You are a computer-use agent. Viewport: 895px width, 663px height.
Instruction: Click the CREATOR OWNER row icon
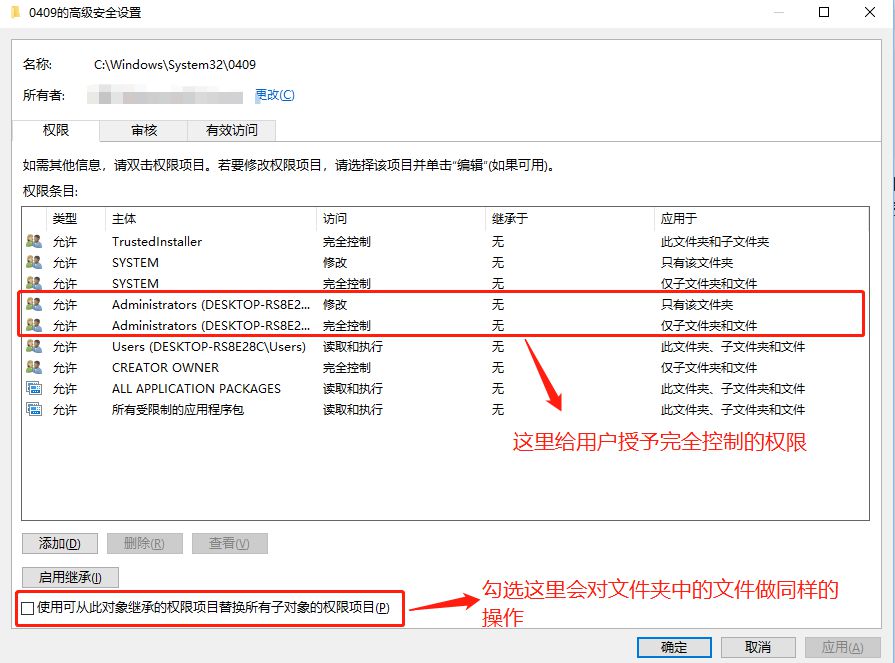[34, 367]
